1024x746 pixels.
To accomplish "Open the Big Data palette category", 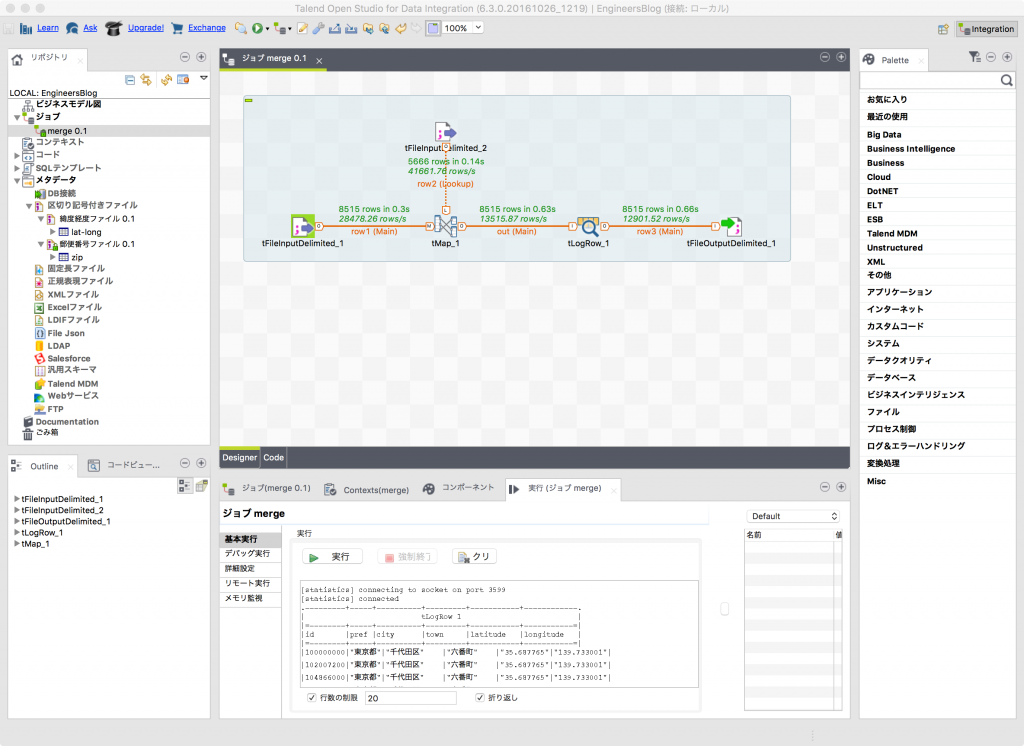I will pyautogui.click(x=884, y=135).
